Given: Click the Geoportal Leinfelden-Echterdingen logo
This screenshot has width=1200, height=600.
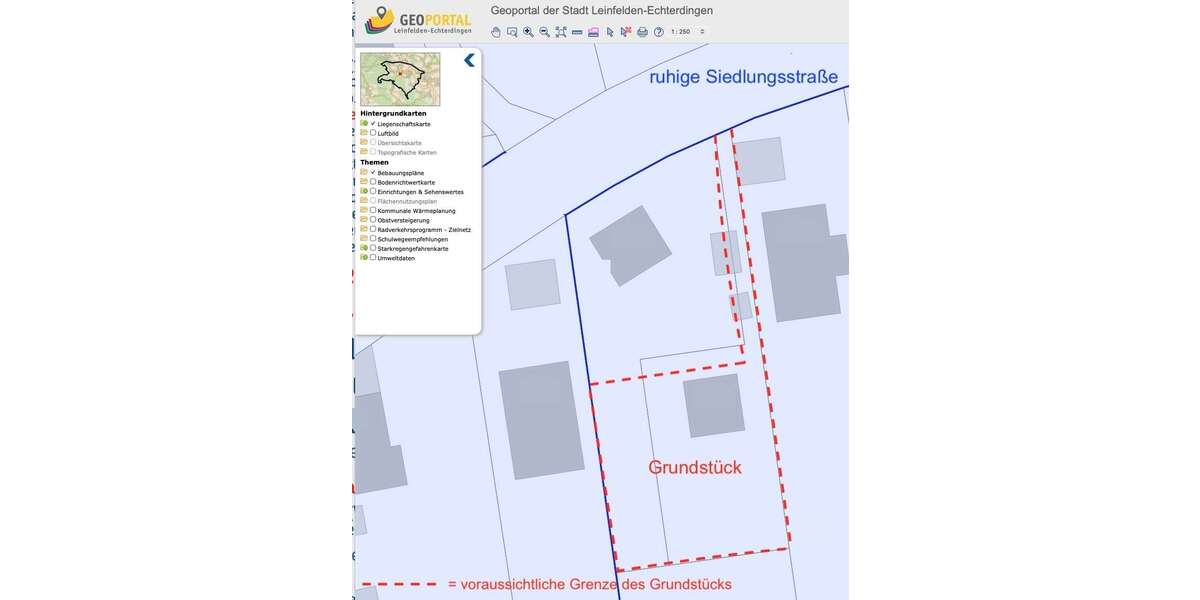Looking at the screenshot, I should pos(418,19).
